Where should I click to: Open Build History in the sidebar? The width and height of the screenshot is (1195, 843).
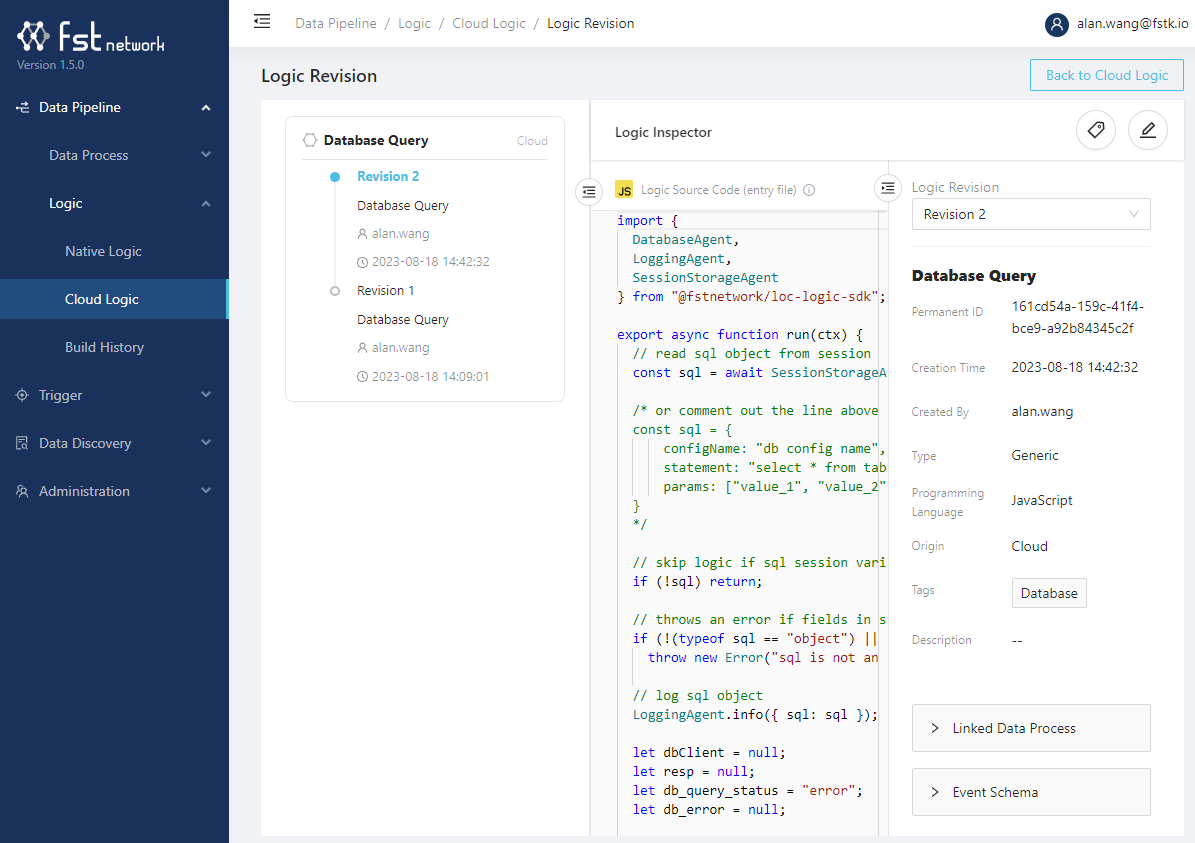pyautogui.click(x=104, y=347)
